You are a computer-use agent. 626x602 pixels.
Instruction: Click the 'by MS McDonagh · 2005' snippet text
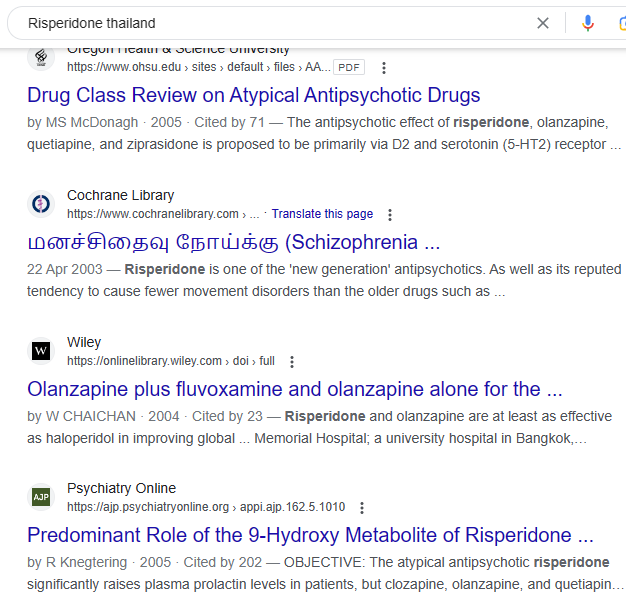[x=104, y=123]
